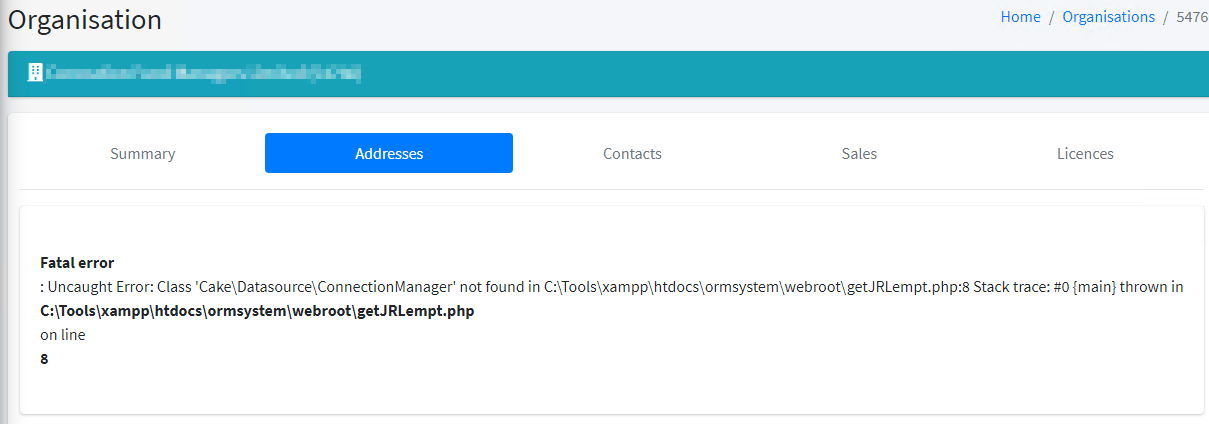
Task: Click the bold line number 8
Action: (44, 359)
